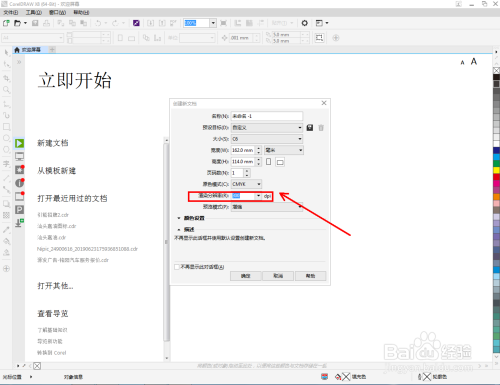Click the plus new tab button
Image resolution: width=500 pixels, height=385 pixels.
pos(52,50)
